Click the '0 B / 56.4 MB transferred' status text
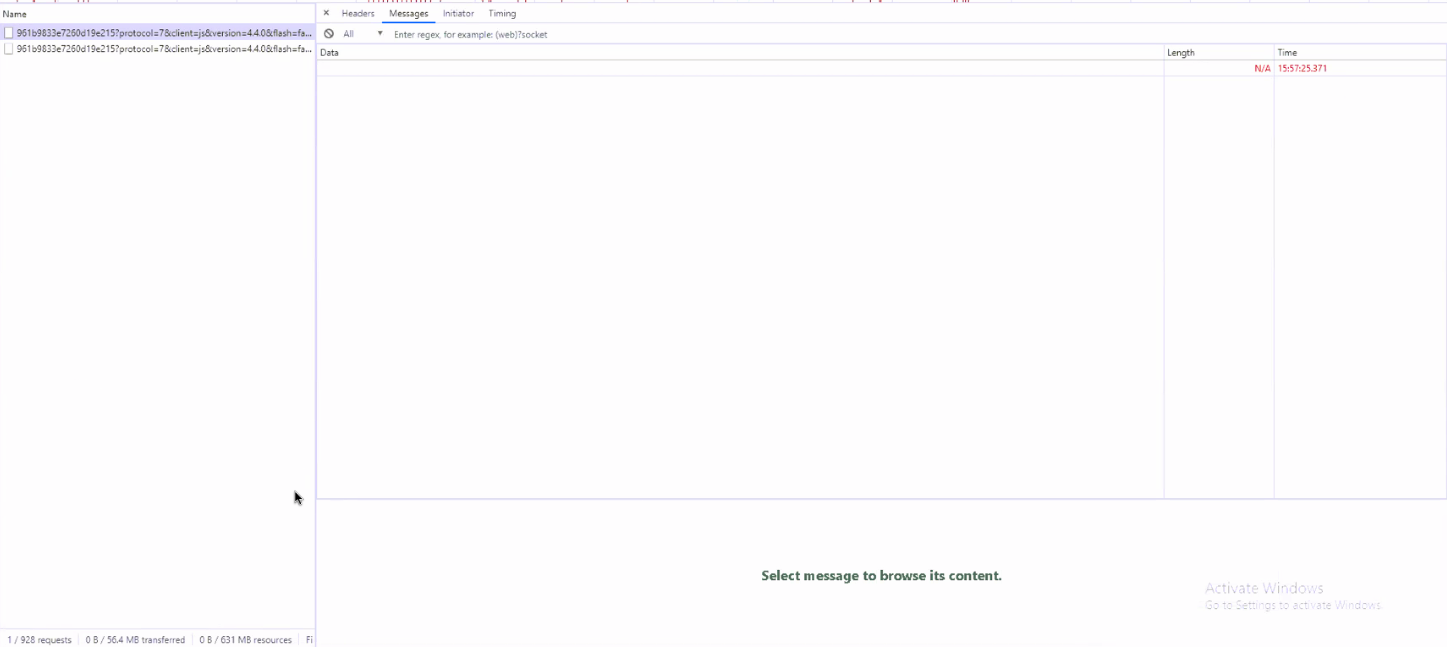This screenshot has width=1447, height=647. pos(133,639)
